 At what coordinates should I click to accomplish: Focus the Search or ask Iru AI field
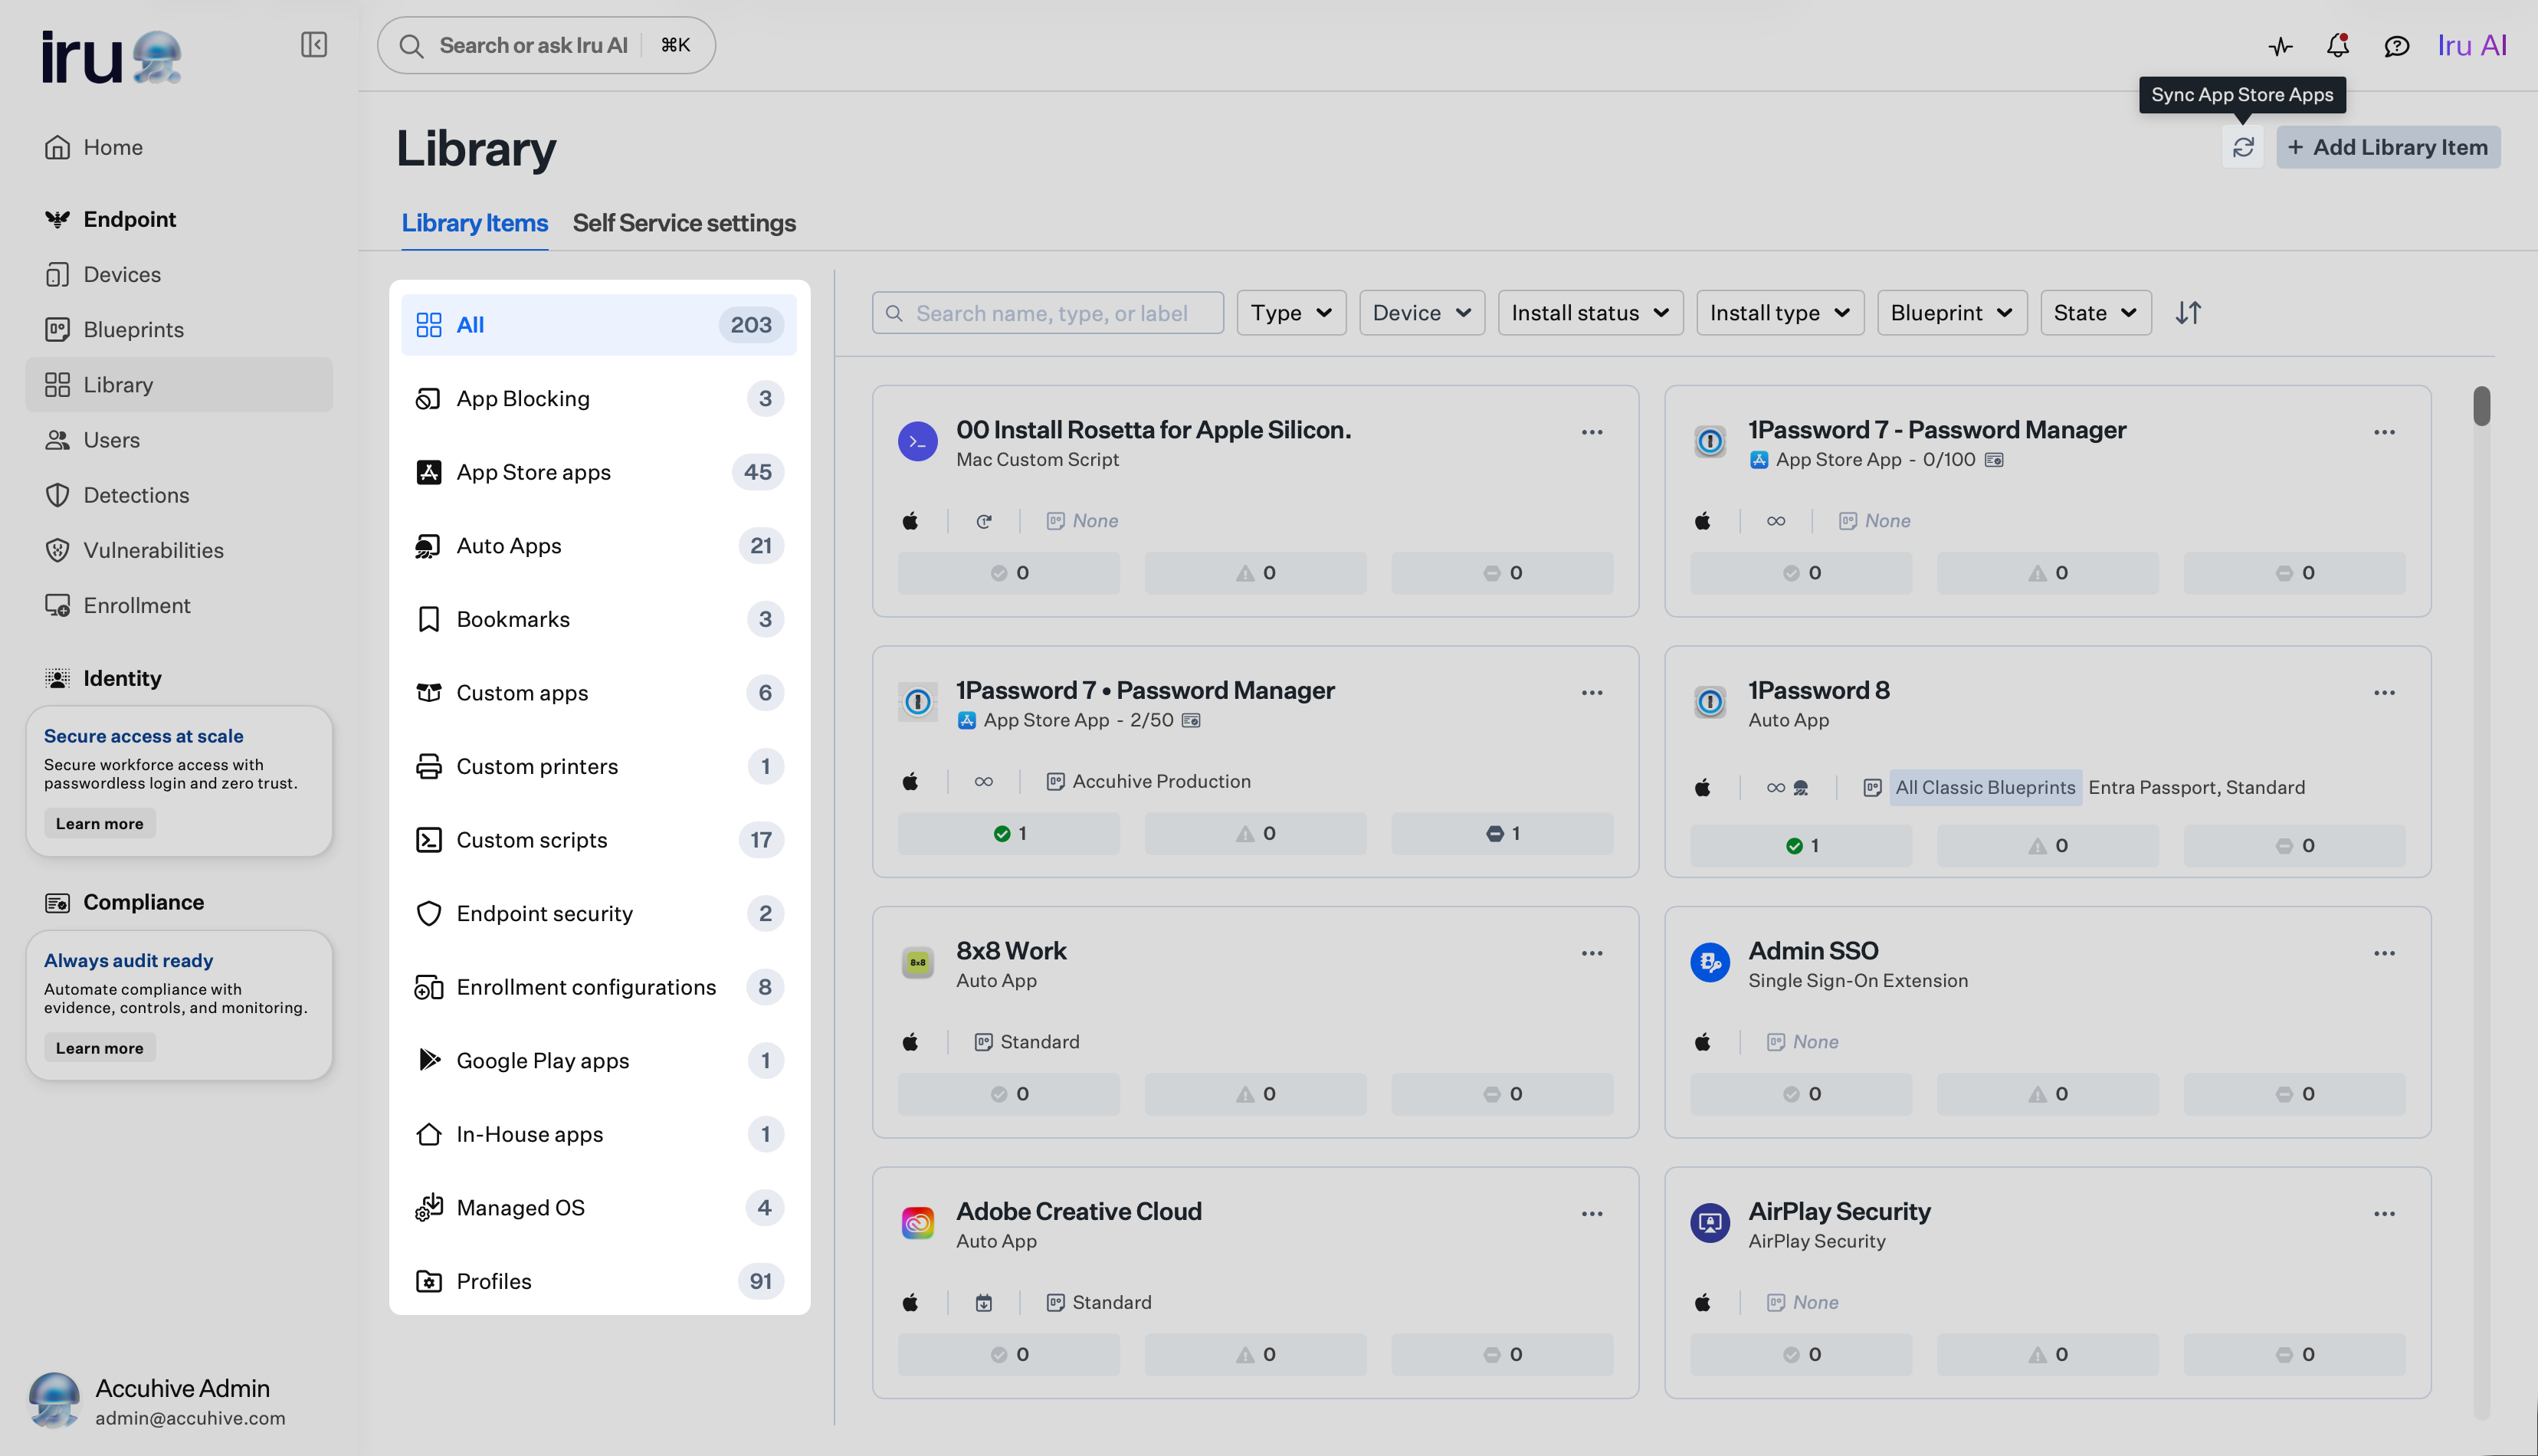[546, 45]
